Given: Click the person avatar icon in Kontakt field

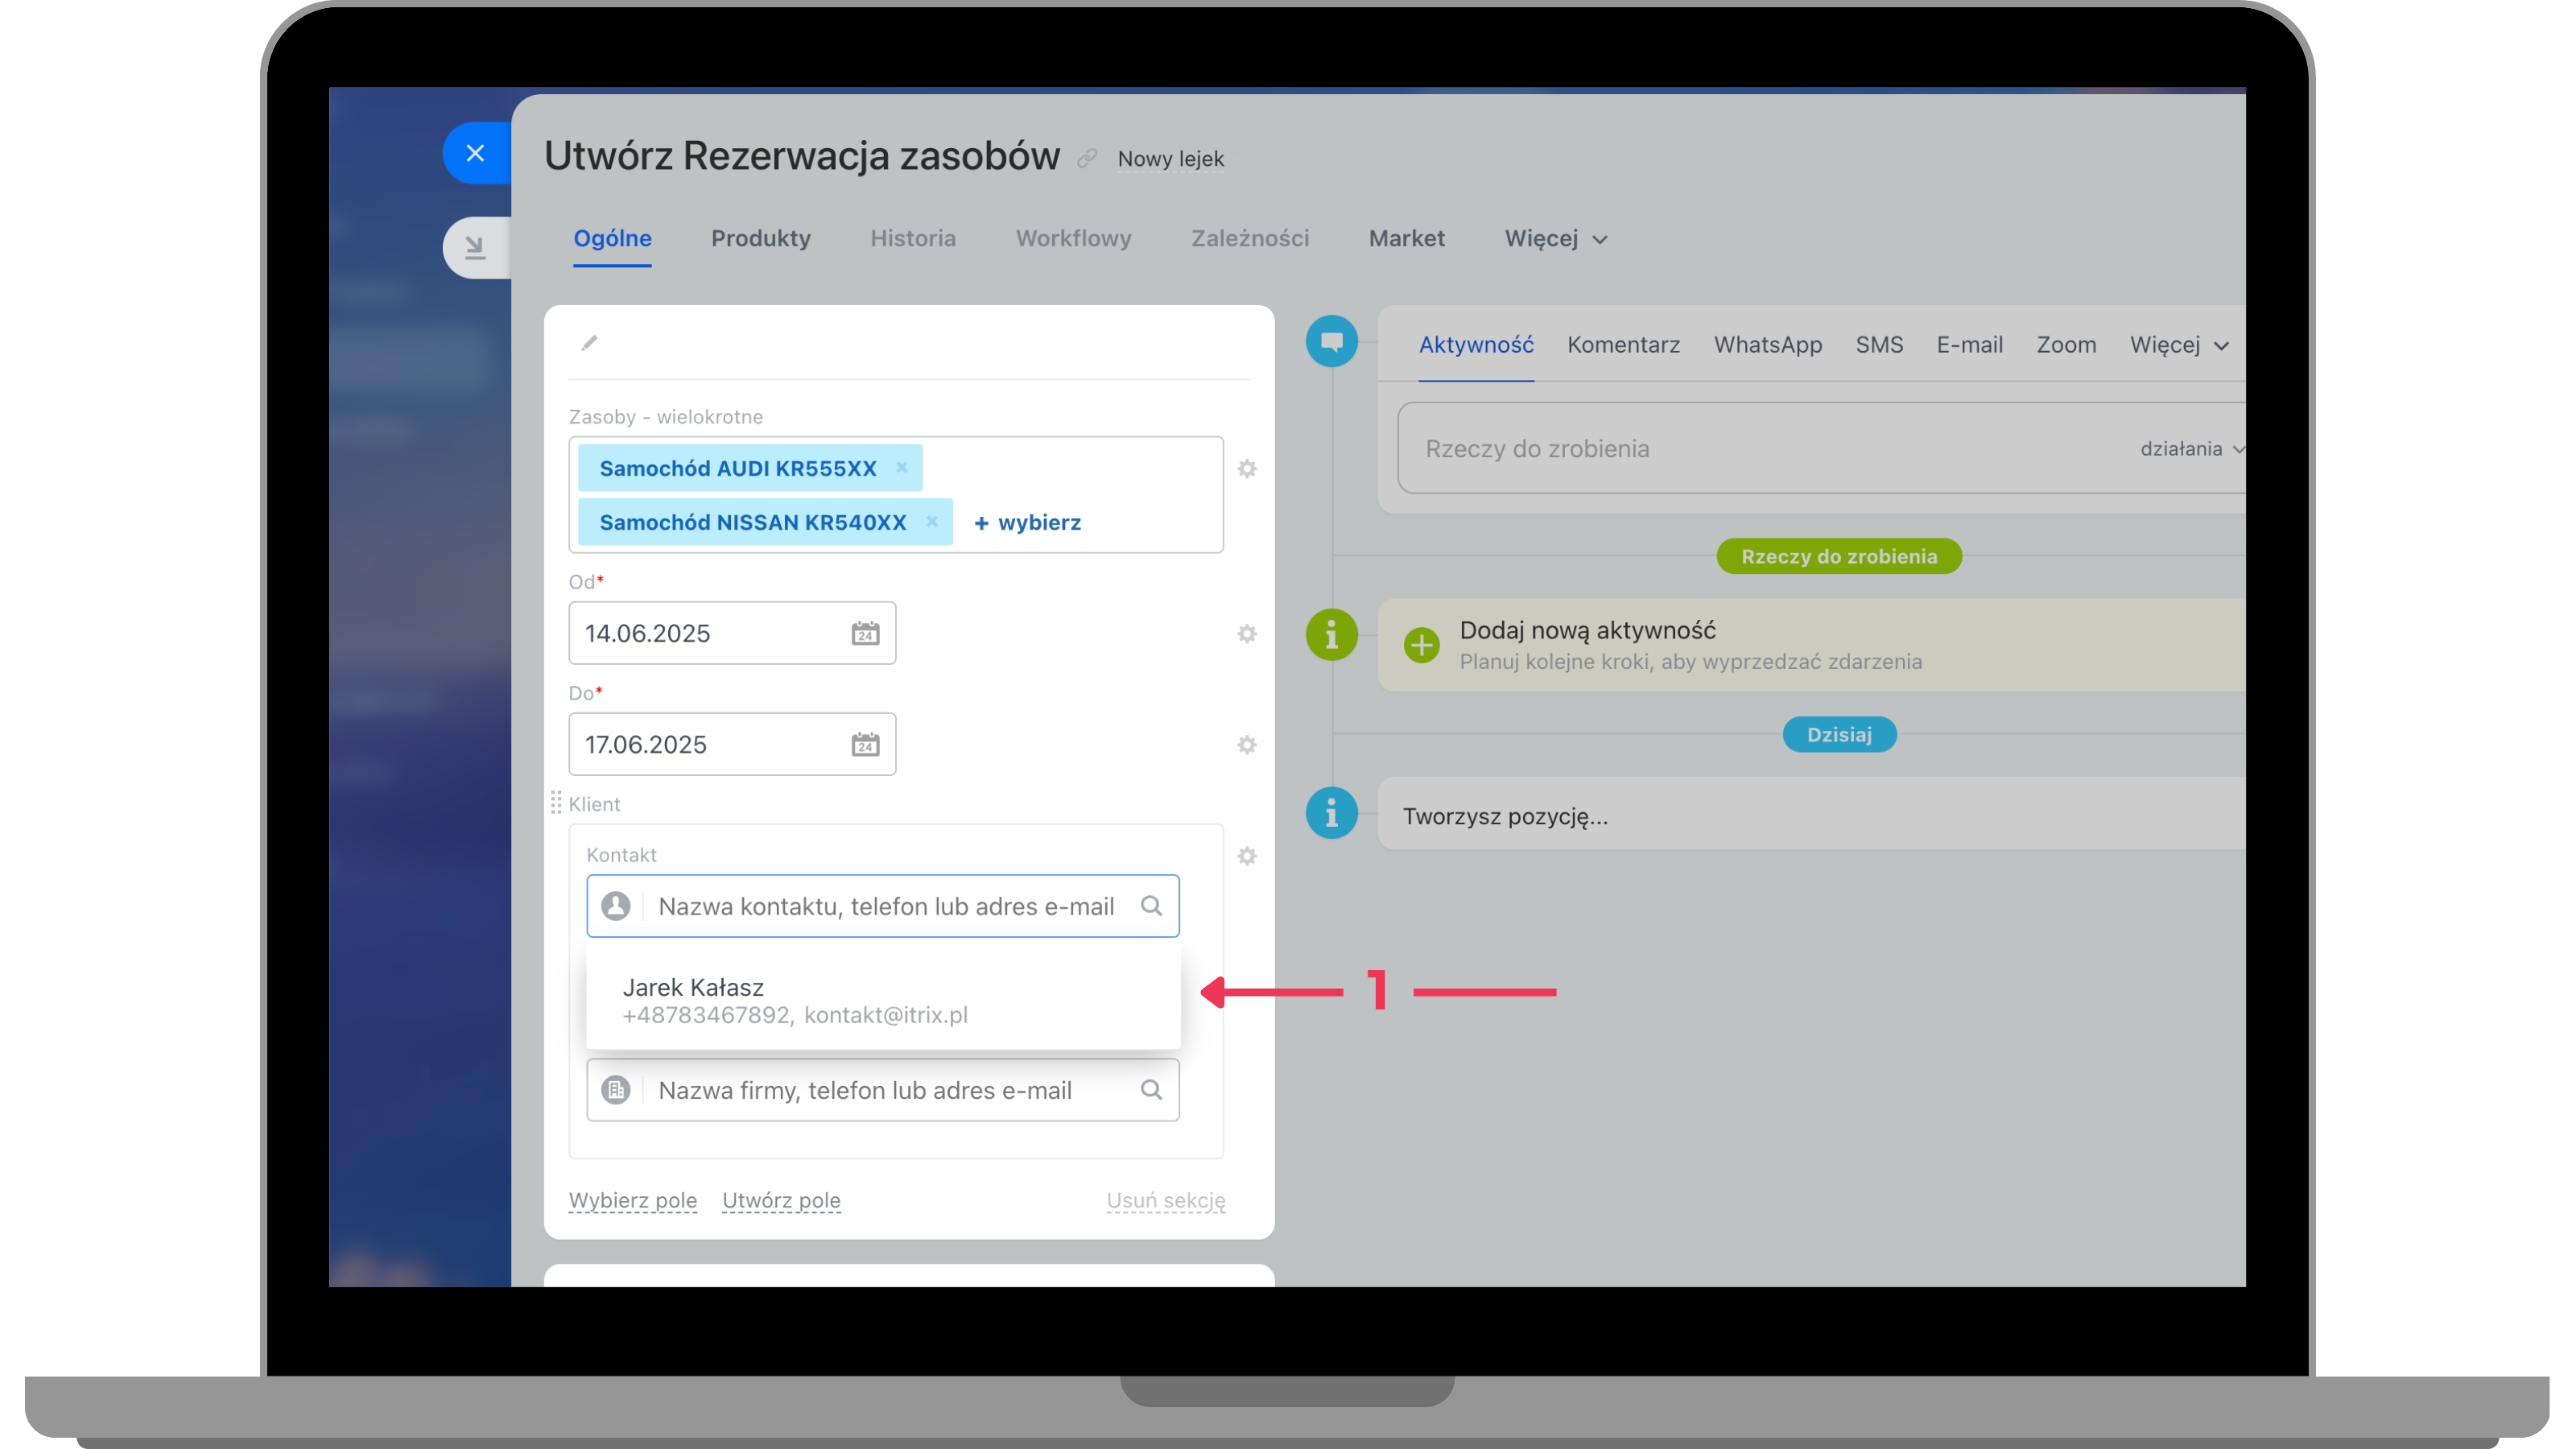Looking at the screenshot, I should click(616, 906).
